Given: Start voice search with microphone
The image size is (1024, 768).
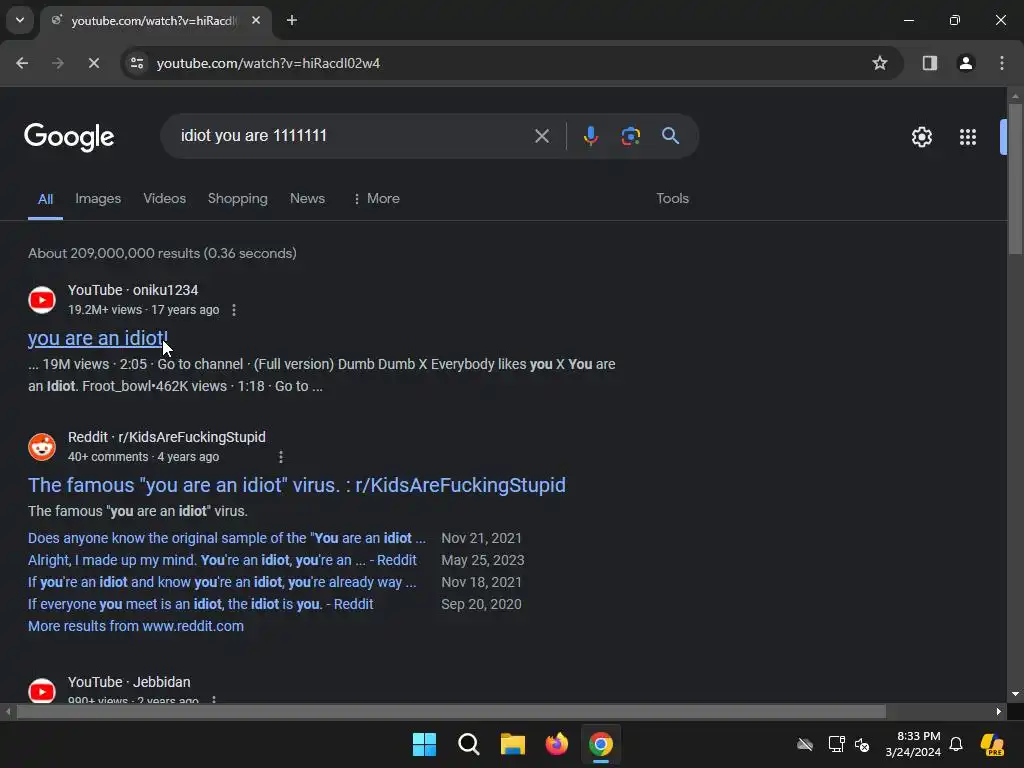Looking at the screenshot, I should (591, 136).
